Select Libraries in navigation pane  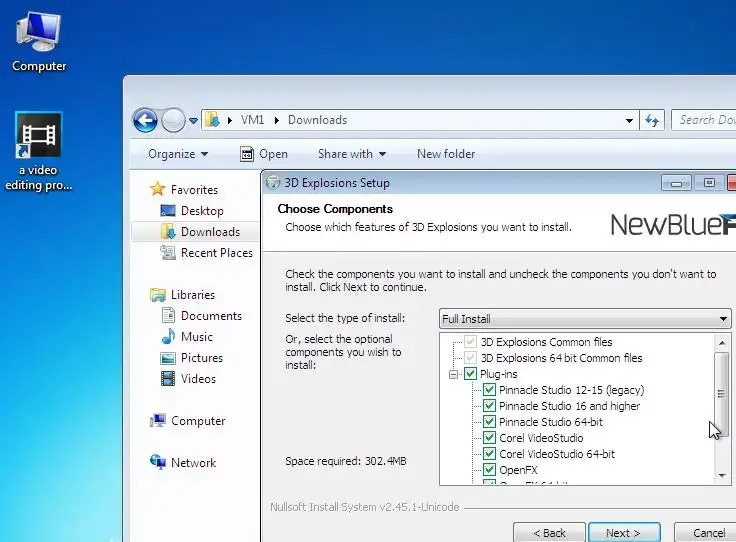193,295
